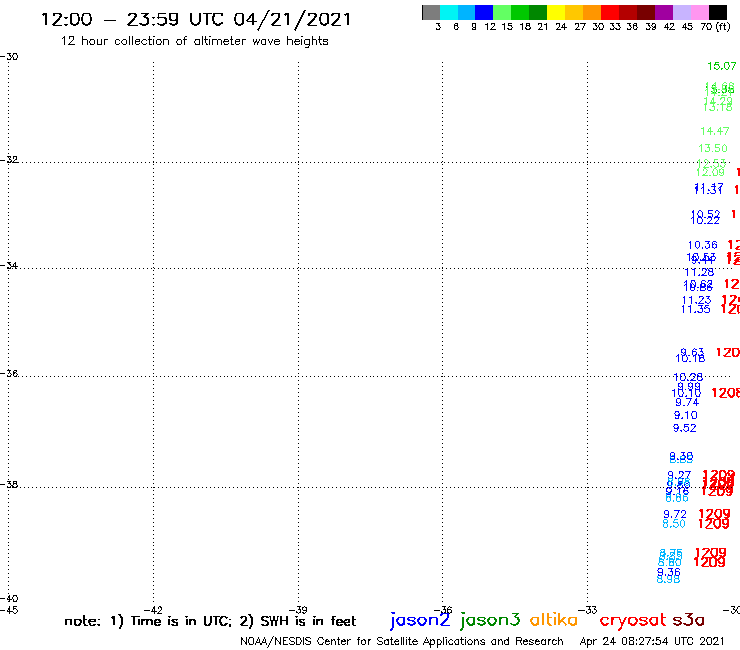Click the wave height value 13.50
This screenshot has width=740, height=650.
click(x=713, y=148)
